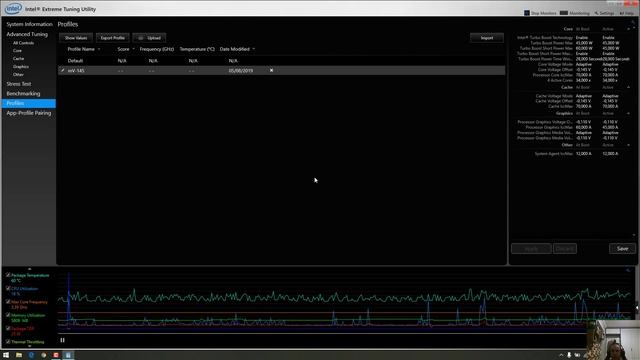Open File Explorer from the taskbar
This screenshot has height=360, width=640.
[x=19, y=355]
